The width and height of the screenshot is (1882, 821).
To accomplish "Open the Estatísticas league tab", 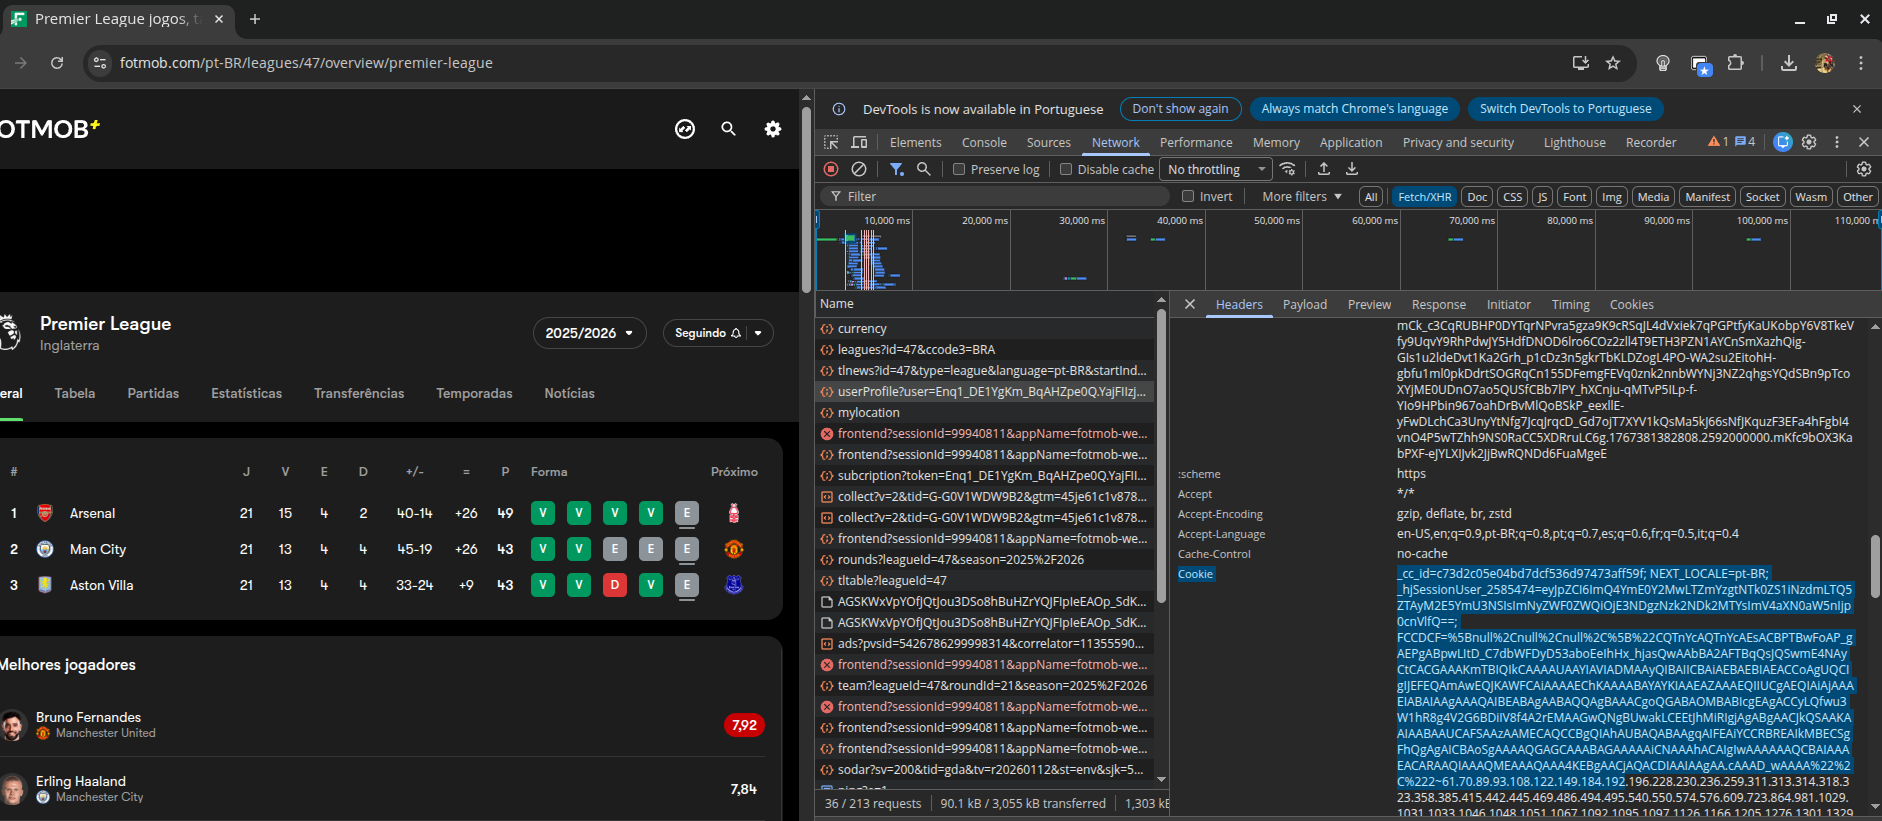I will pos(246,393).
